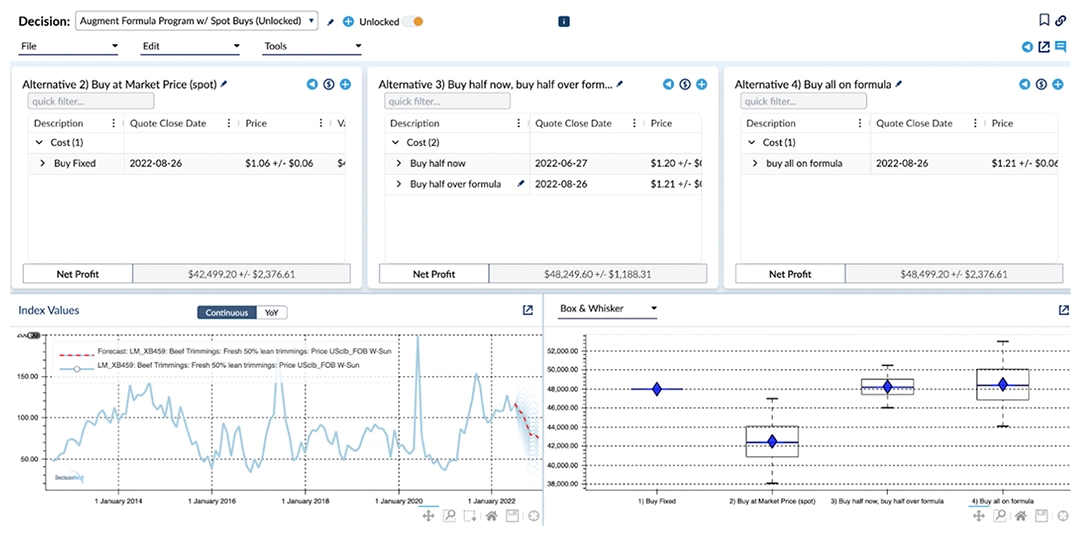The image size is (1080, 539).
Task: Open the Box & Whisker chart type dropdown
Action: [608, 309]
